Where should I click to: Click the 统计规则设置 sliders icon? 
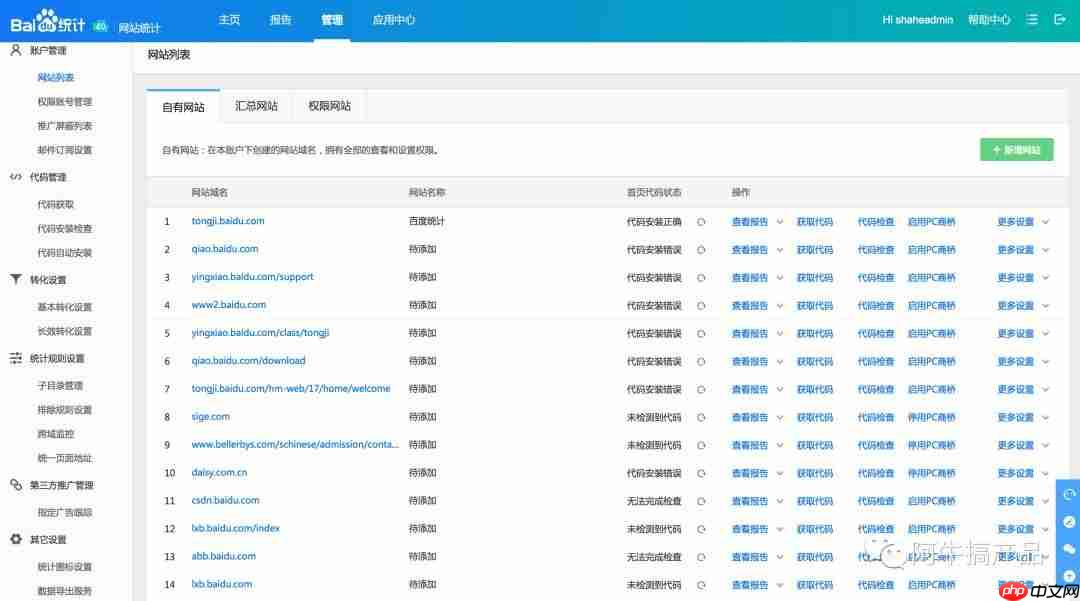16,358
